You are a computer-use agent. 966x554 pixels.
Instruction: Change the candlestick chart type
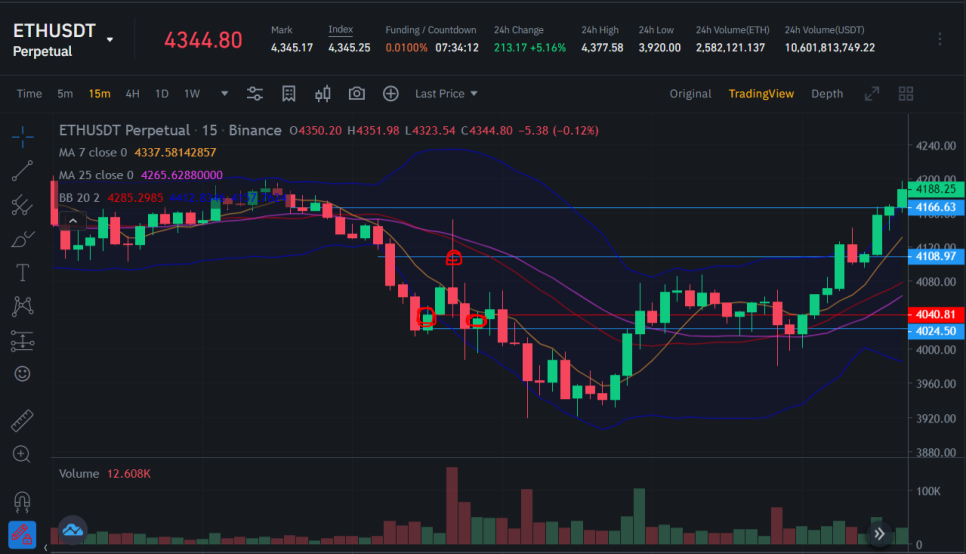pyautogui.click(x=323, y=94)
